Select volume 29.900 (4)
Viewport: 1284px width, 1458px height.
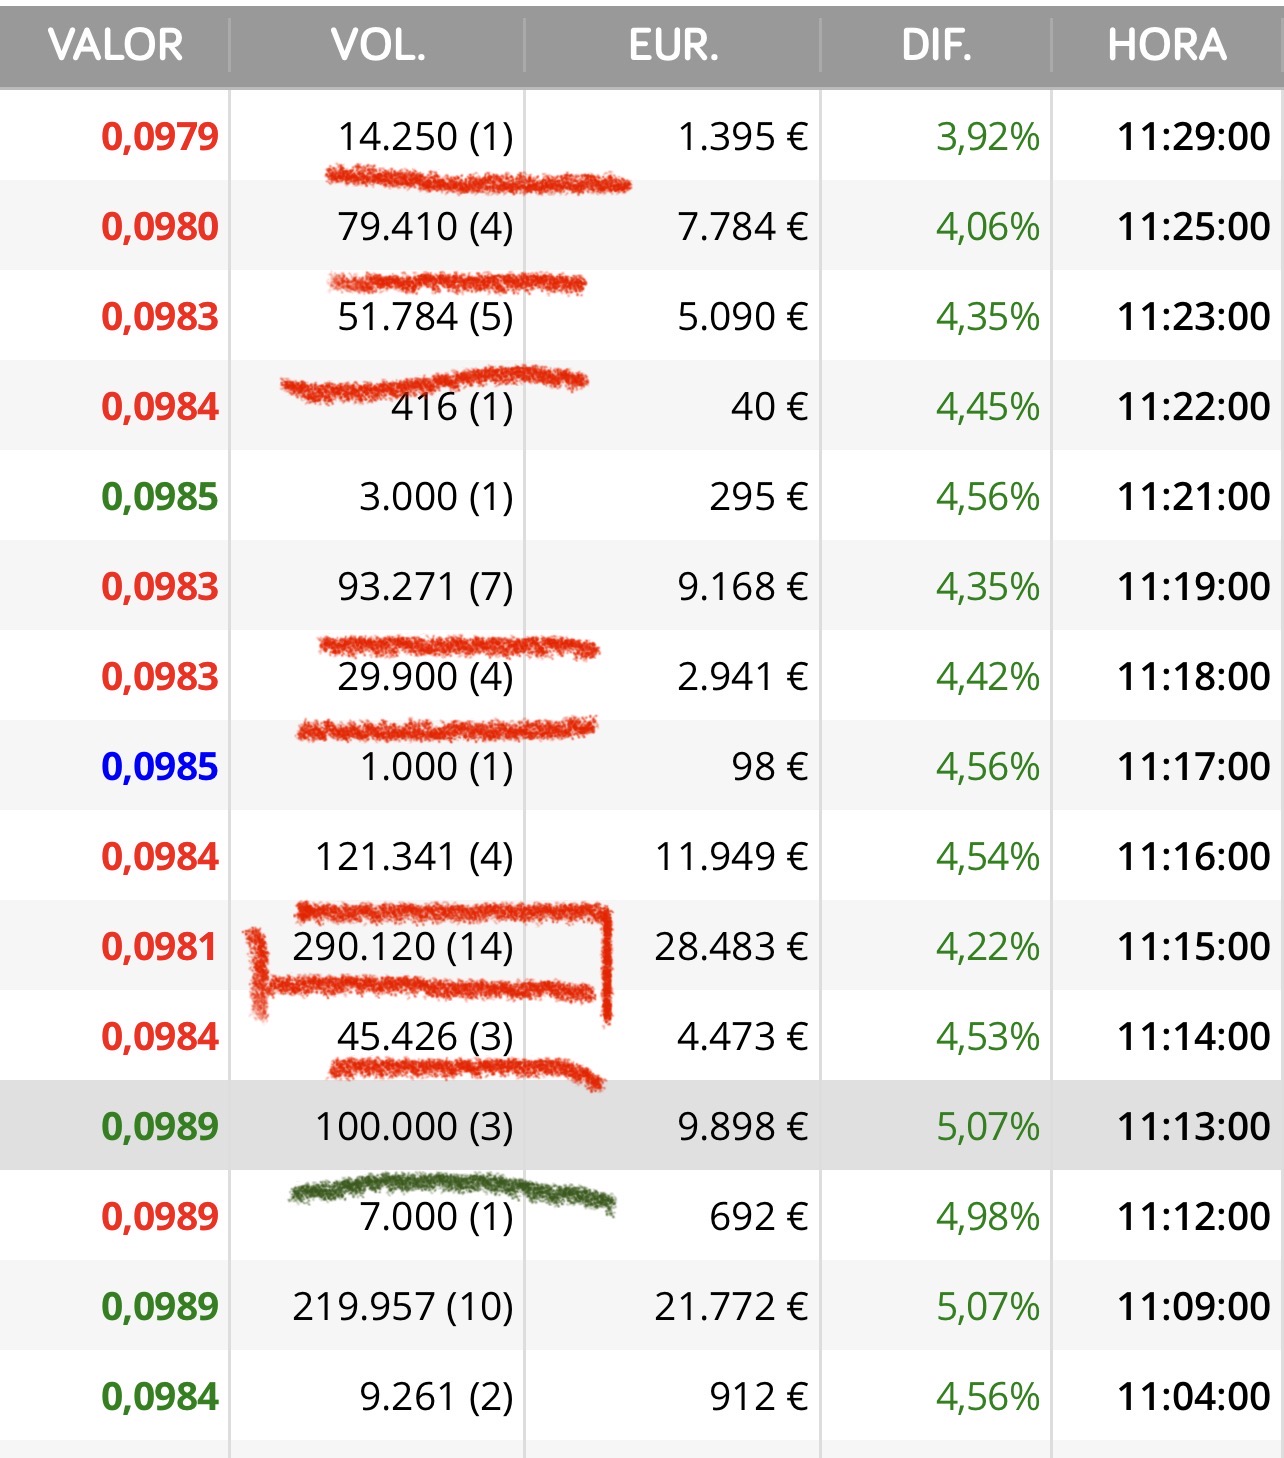(426, 676)
